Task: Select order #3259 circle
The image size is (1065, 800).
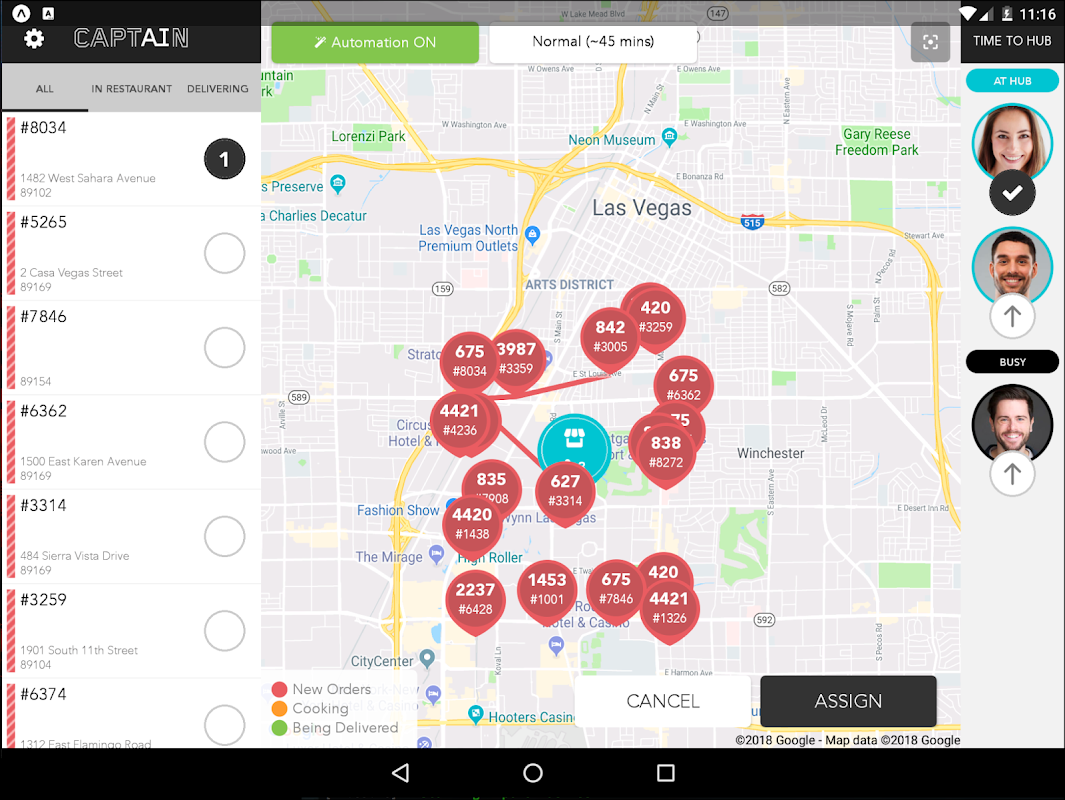Action: coord(224,631)
